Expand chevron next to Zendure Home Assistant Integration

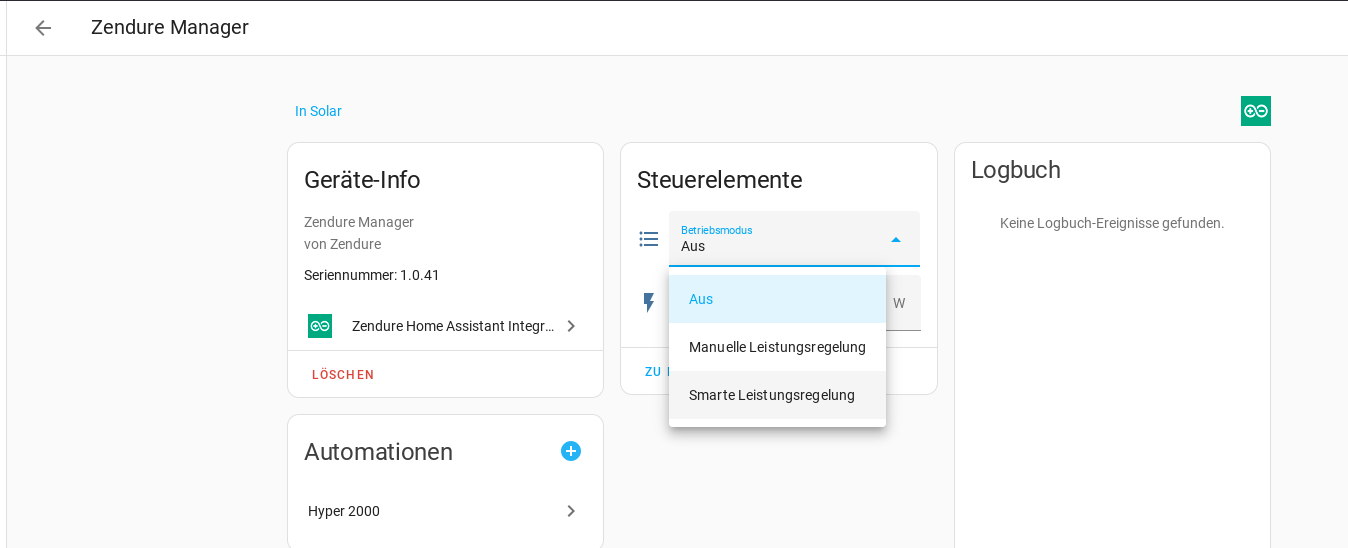pos(571,326)
